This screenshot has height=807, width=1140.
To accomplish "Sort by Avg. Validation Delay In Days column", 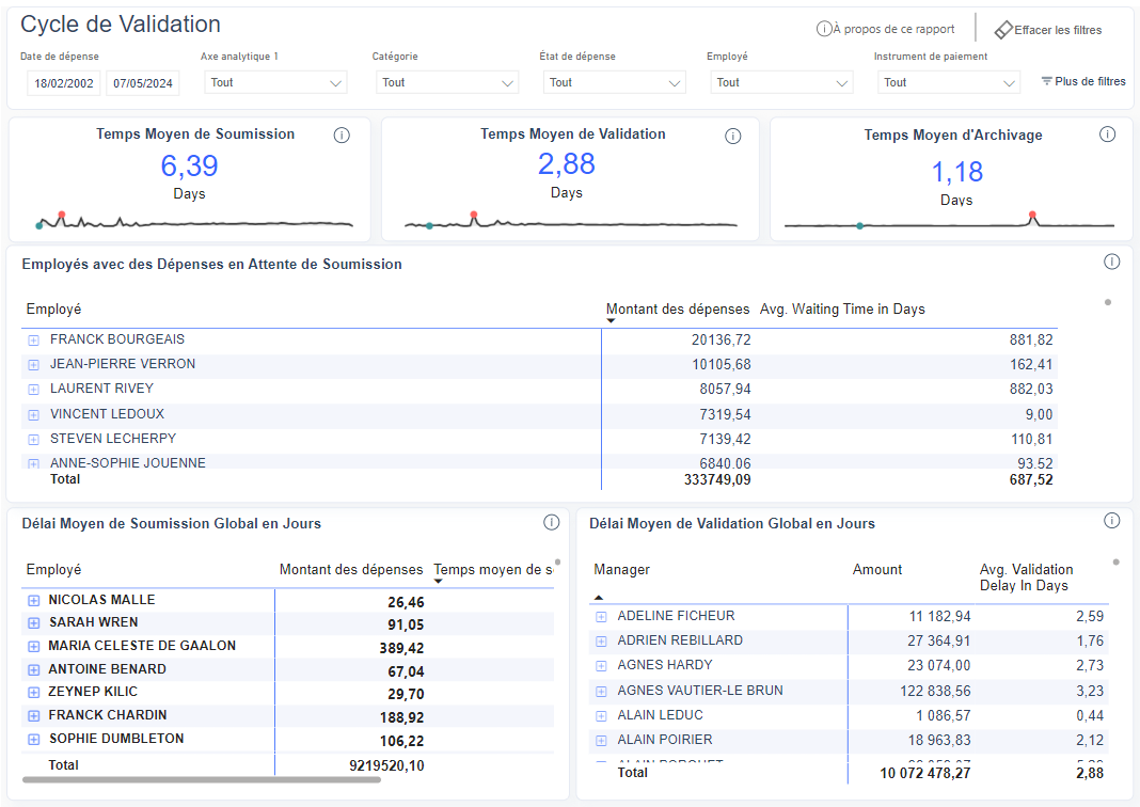I will (1025, 577).
